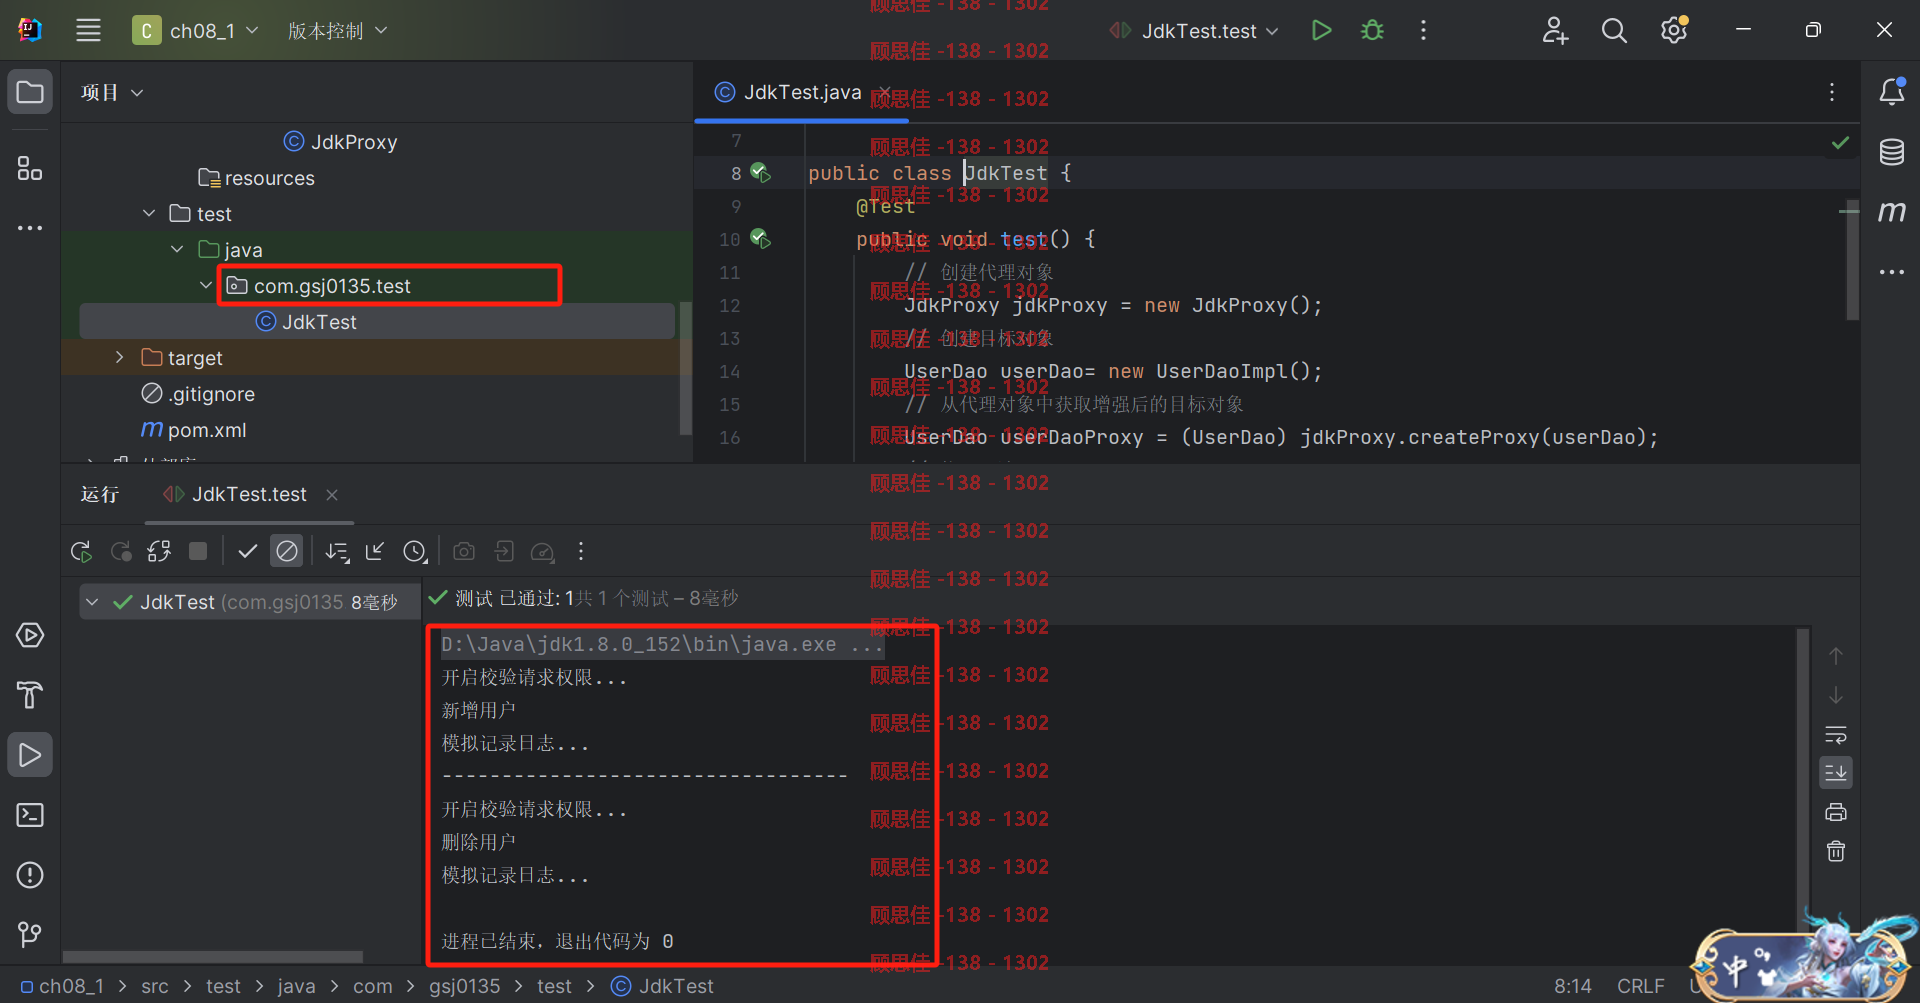The width and height of the screenshot is (1920, 1003).
Task: Click the 8:14 caret position indicator
Action: tap(1573, 986)
